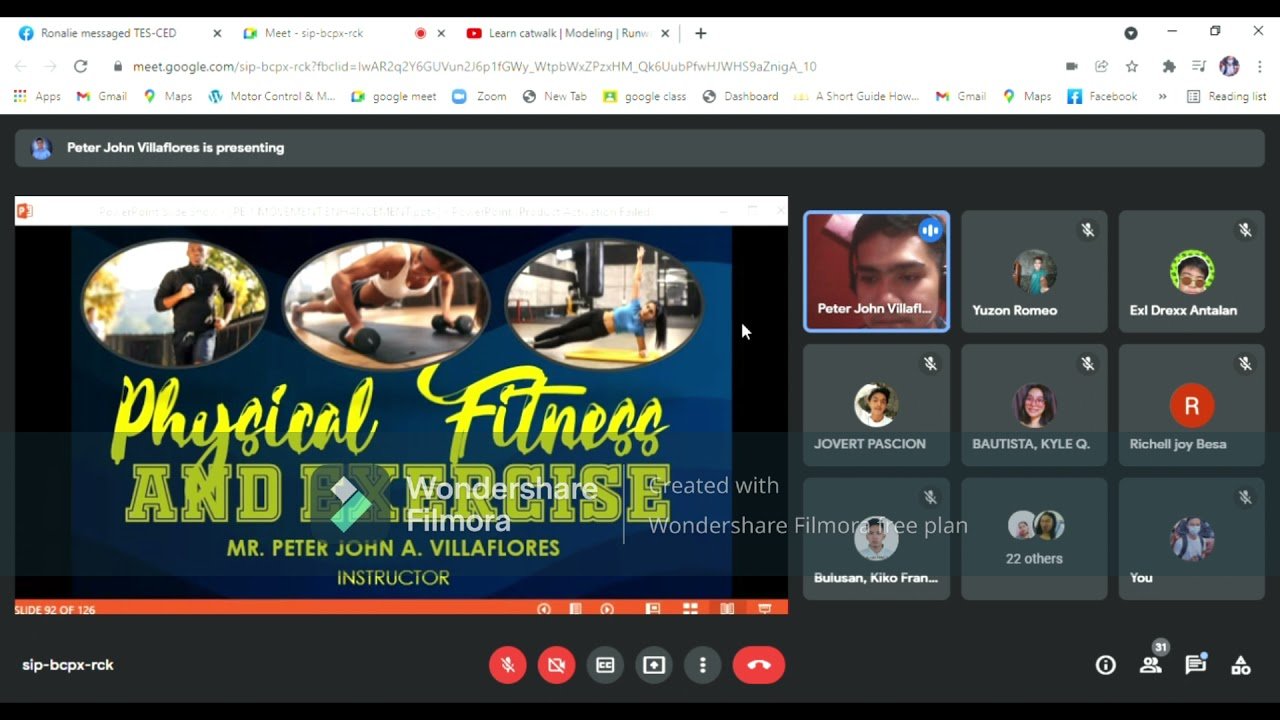Open the Extensions puzzle icon
The image size is (1280, 720).
1168,66
